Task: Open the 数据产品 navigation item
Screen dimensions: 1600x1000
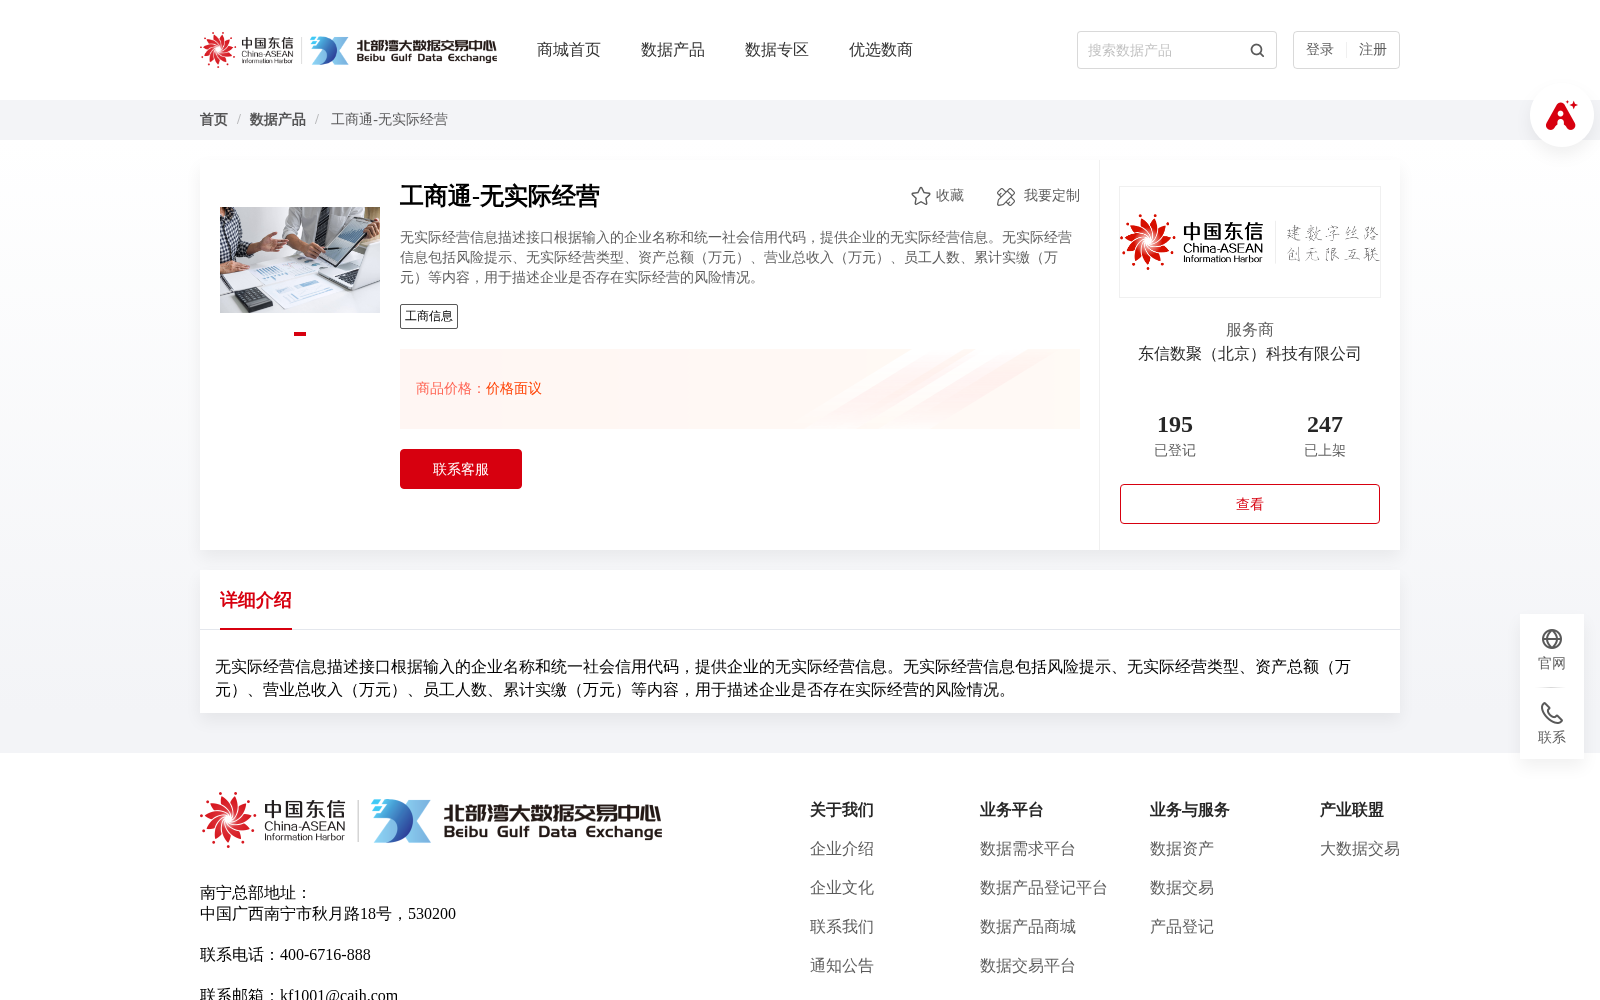Action: 673,50
